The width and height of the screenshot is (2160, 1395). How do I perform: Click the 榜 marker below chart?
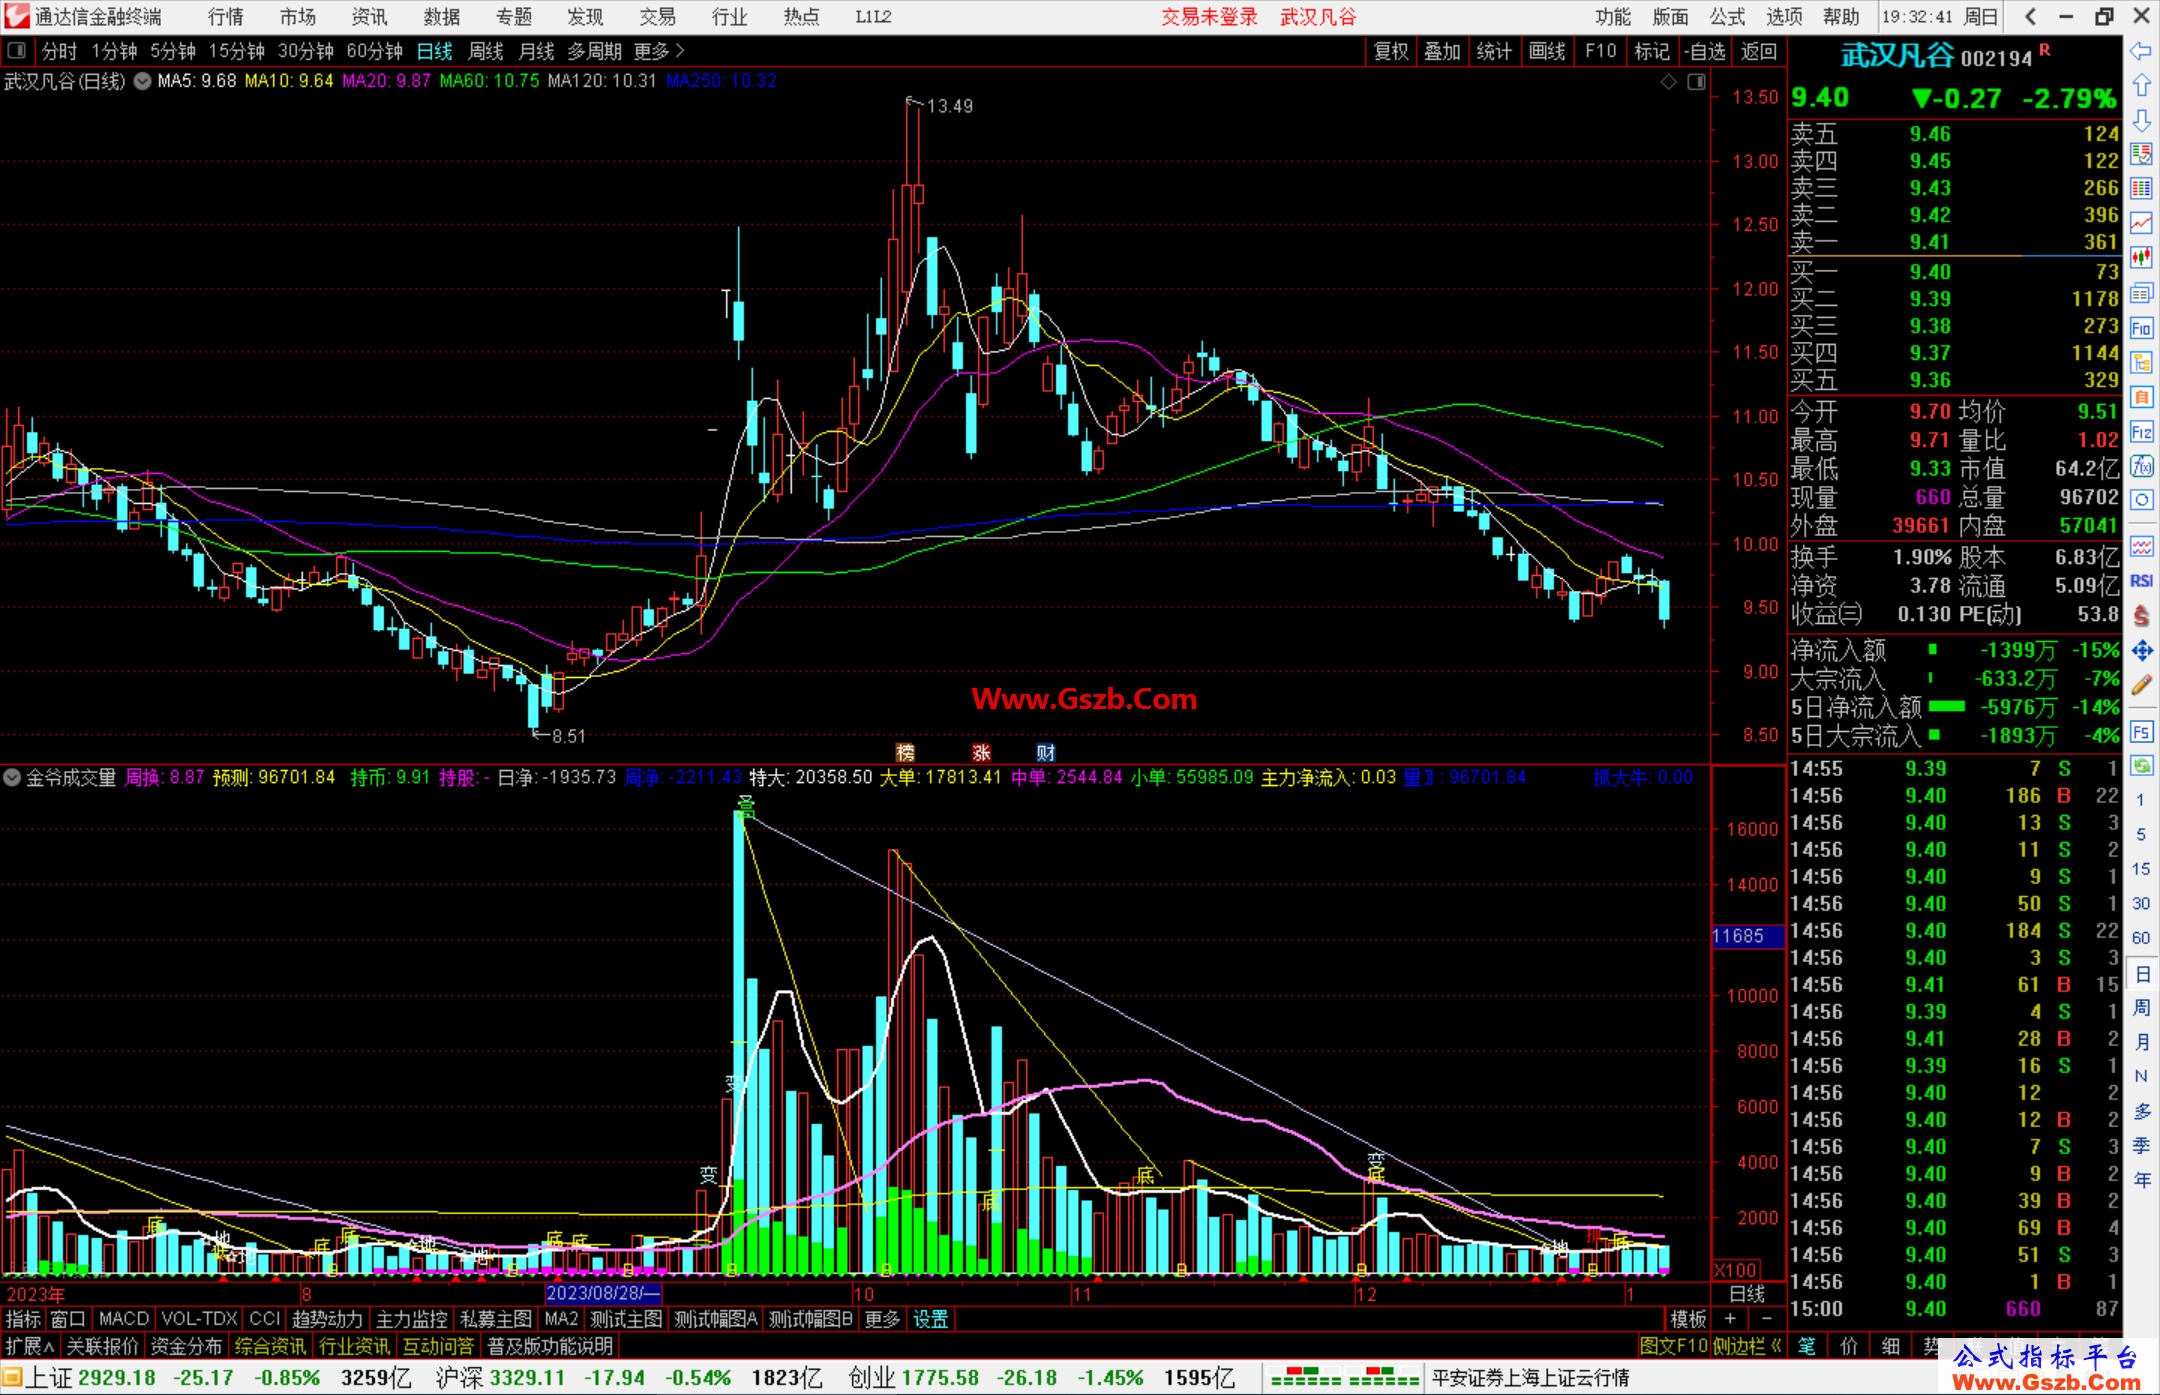pos(906,753)
